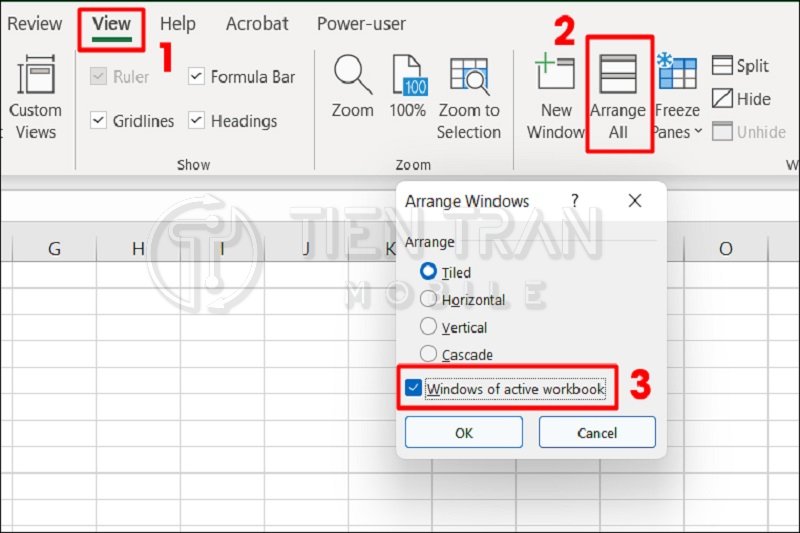This screenshot has width=800, height=533.
Task: Select the Tiled radio option
Action: coord(428,271)
